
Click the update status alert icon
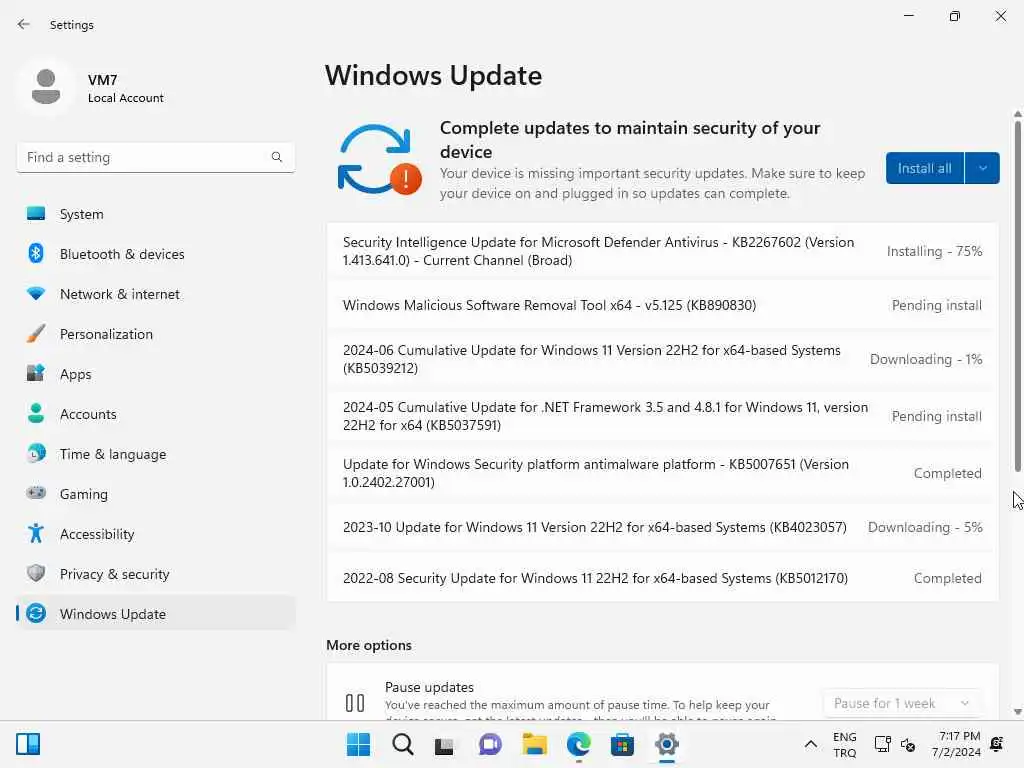[380, 160]
